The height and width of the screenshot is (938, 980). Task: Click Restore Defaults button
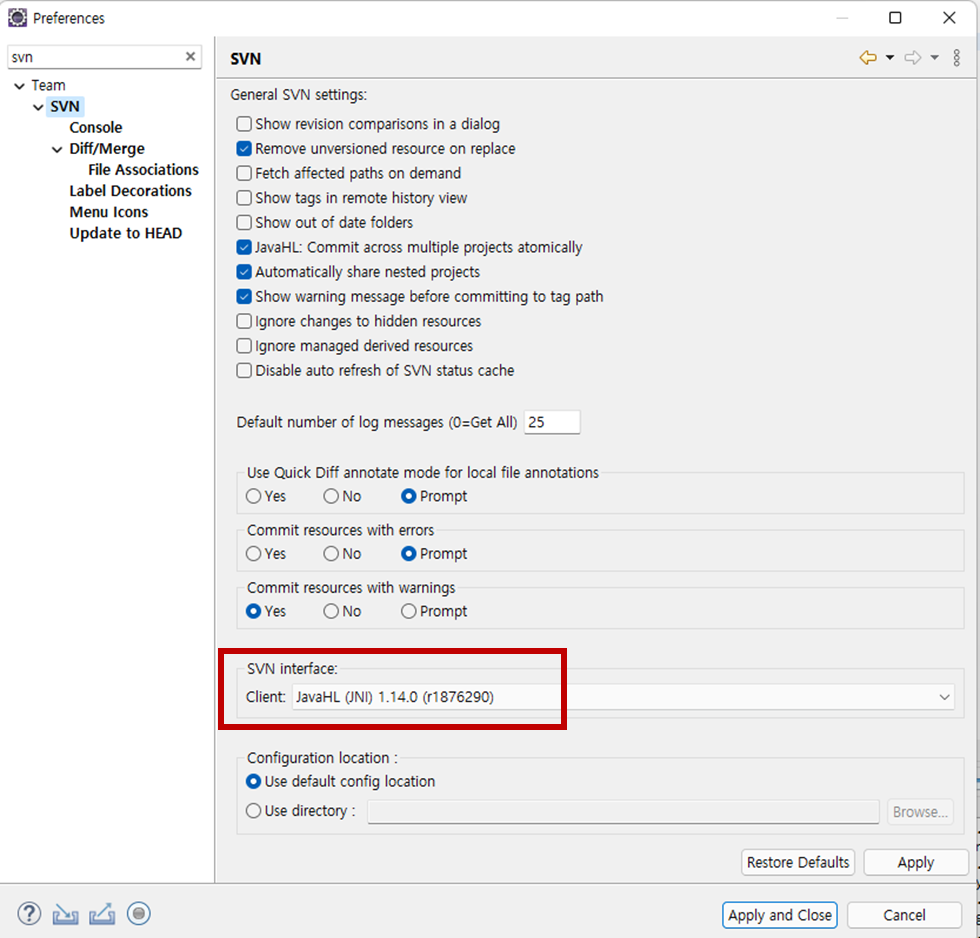tap(798, 862)
